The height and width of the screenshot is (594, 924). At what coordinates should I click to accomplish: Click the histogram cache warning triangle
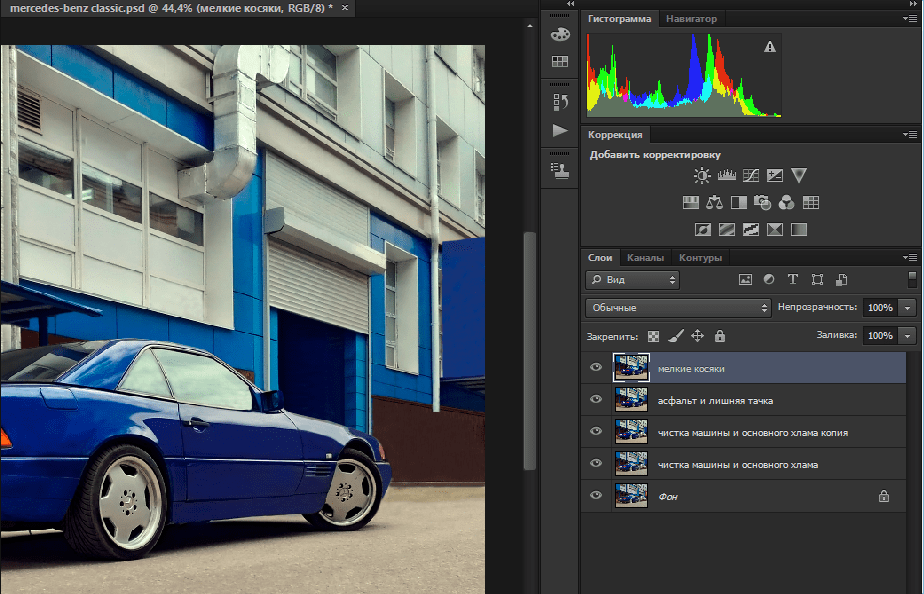[x=770, y=47]
